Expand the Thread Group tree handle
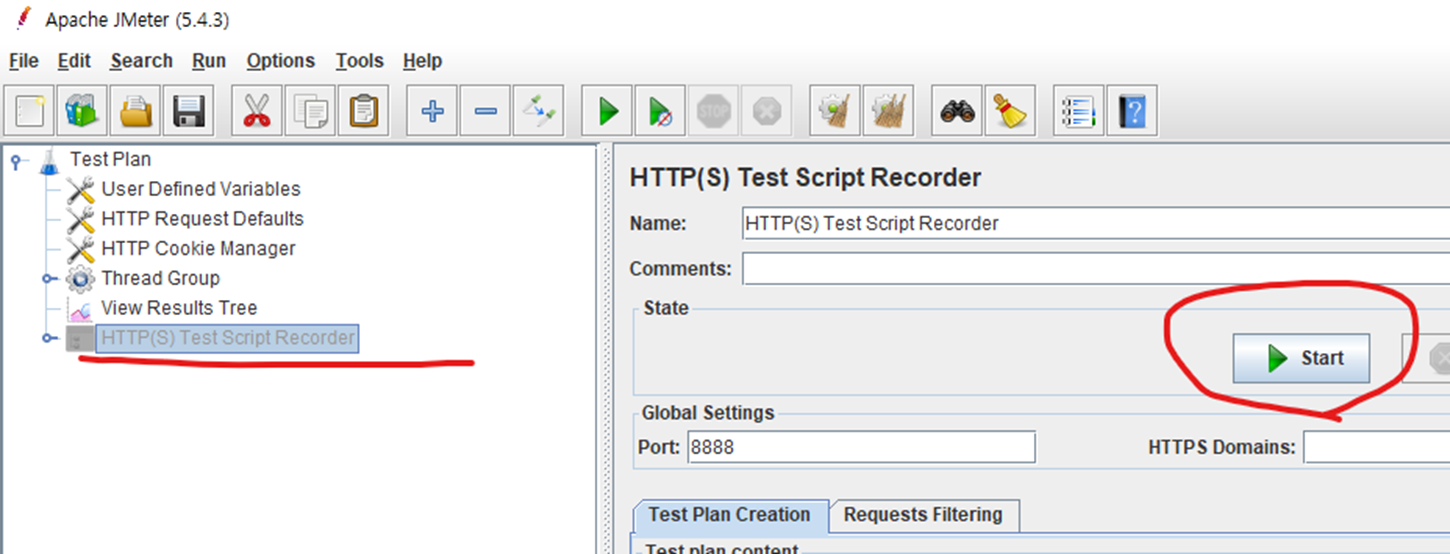This screenshot has height=554, width=1450. coord(49,279)
